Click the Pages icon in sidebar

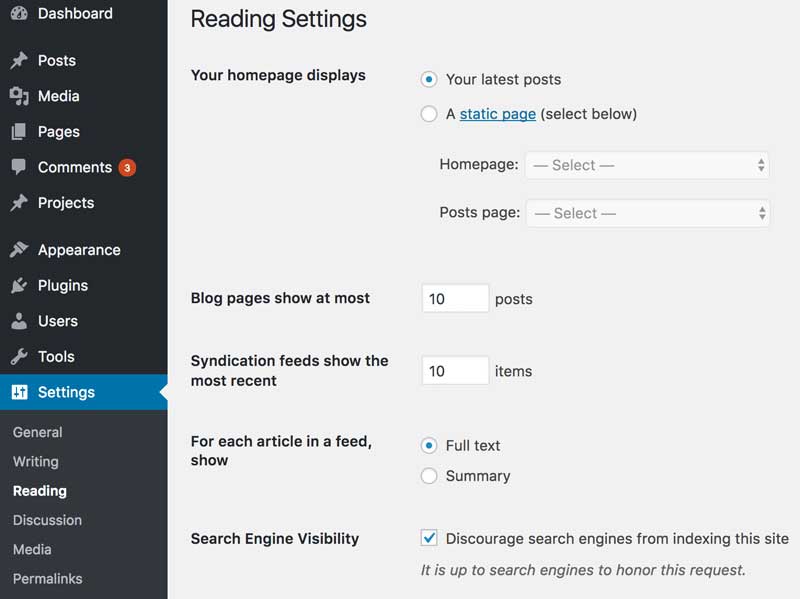[x=19, y=132]
